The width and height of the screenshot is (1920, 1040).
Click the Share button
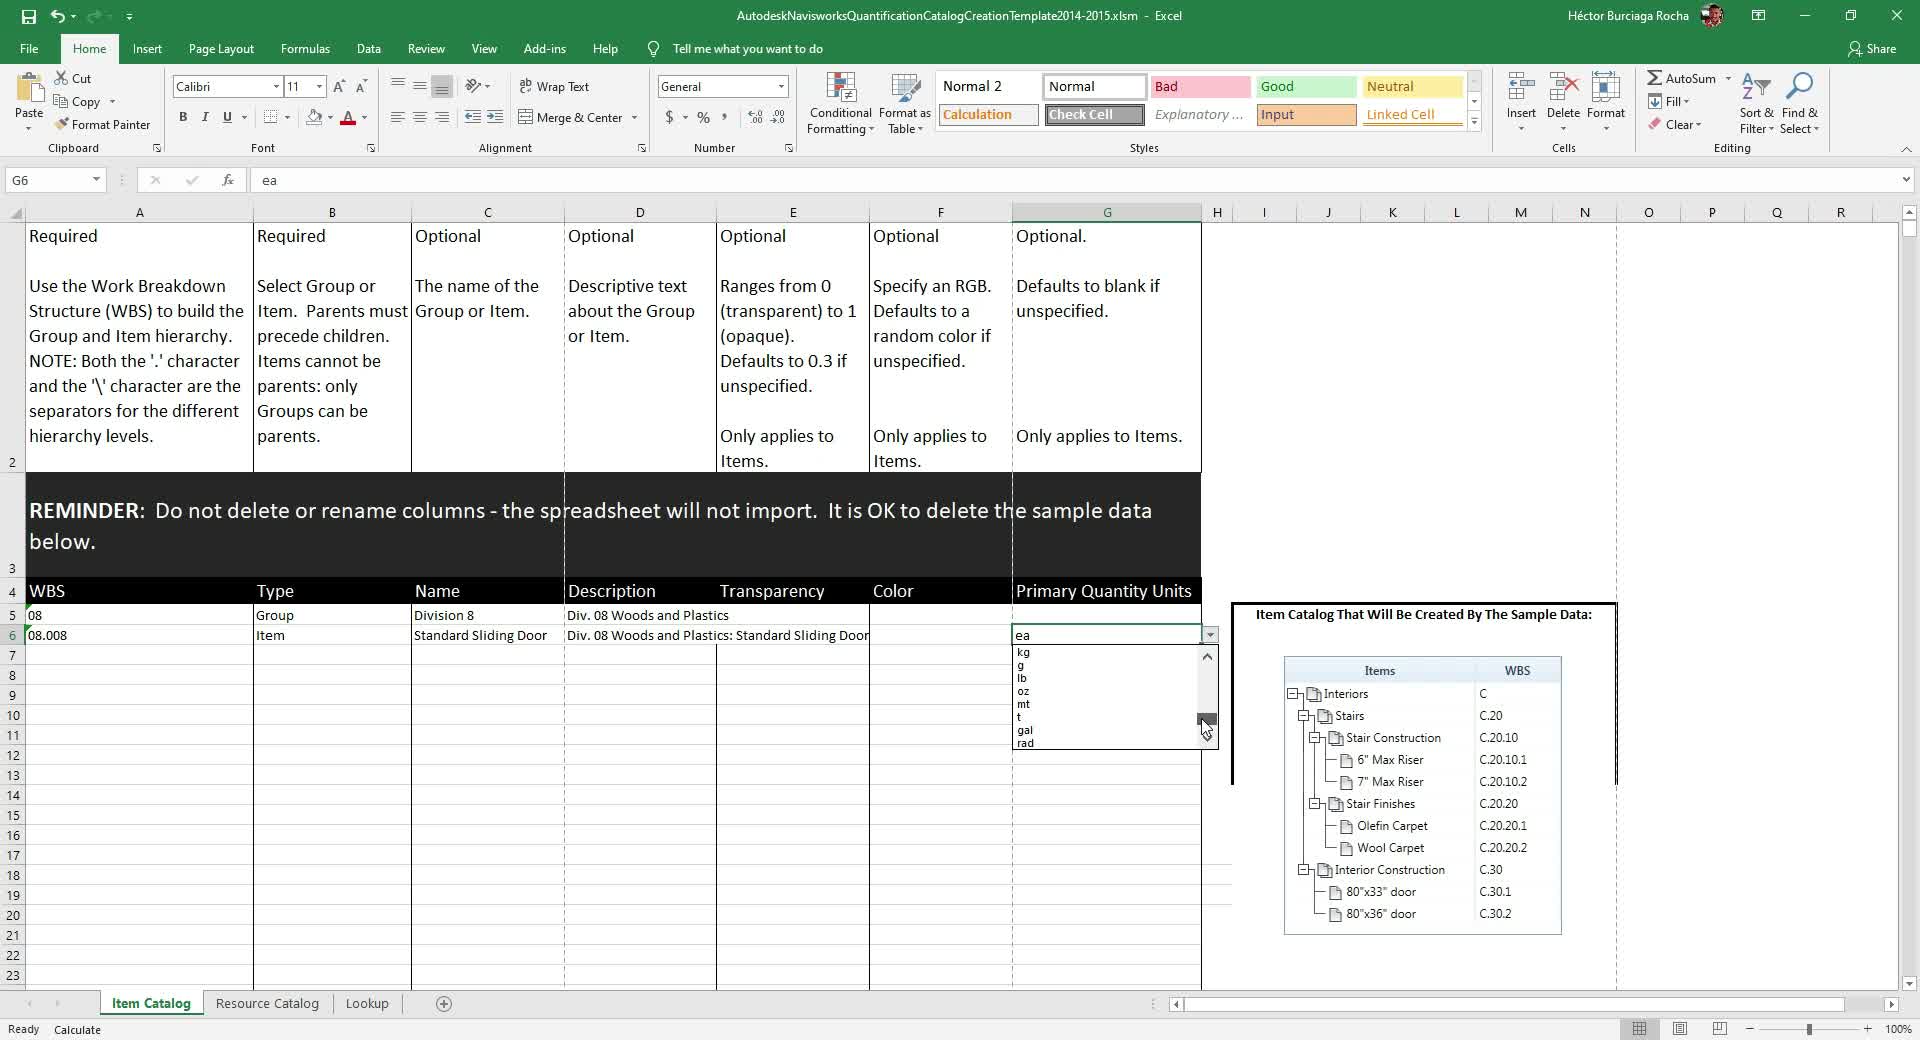pos(1872,48)
